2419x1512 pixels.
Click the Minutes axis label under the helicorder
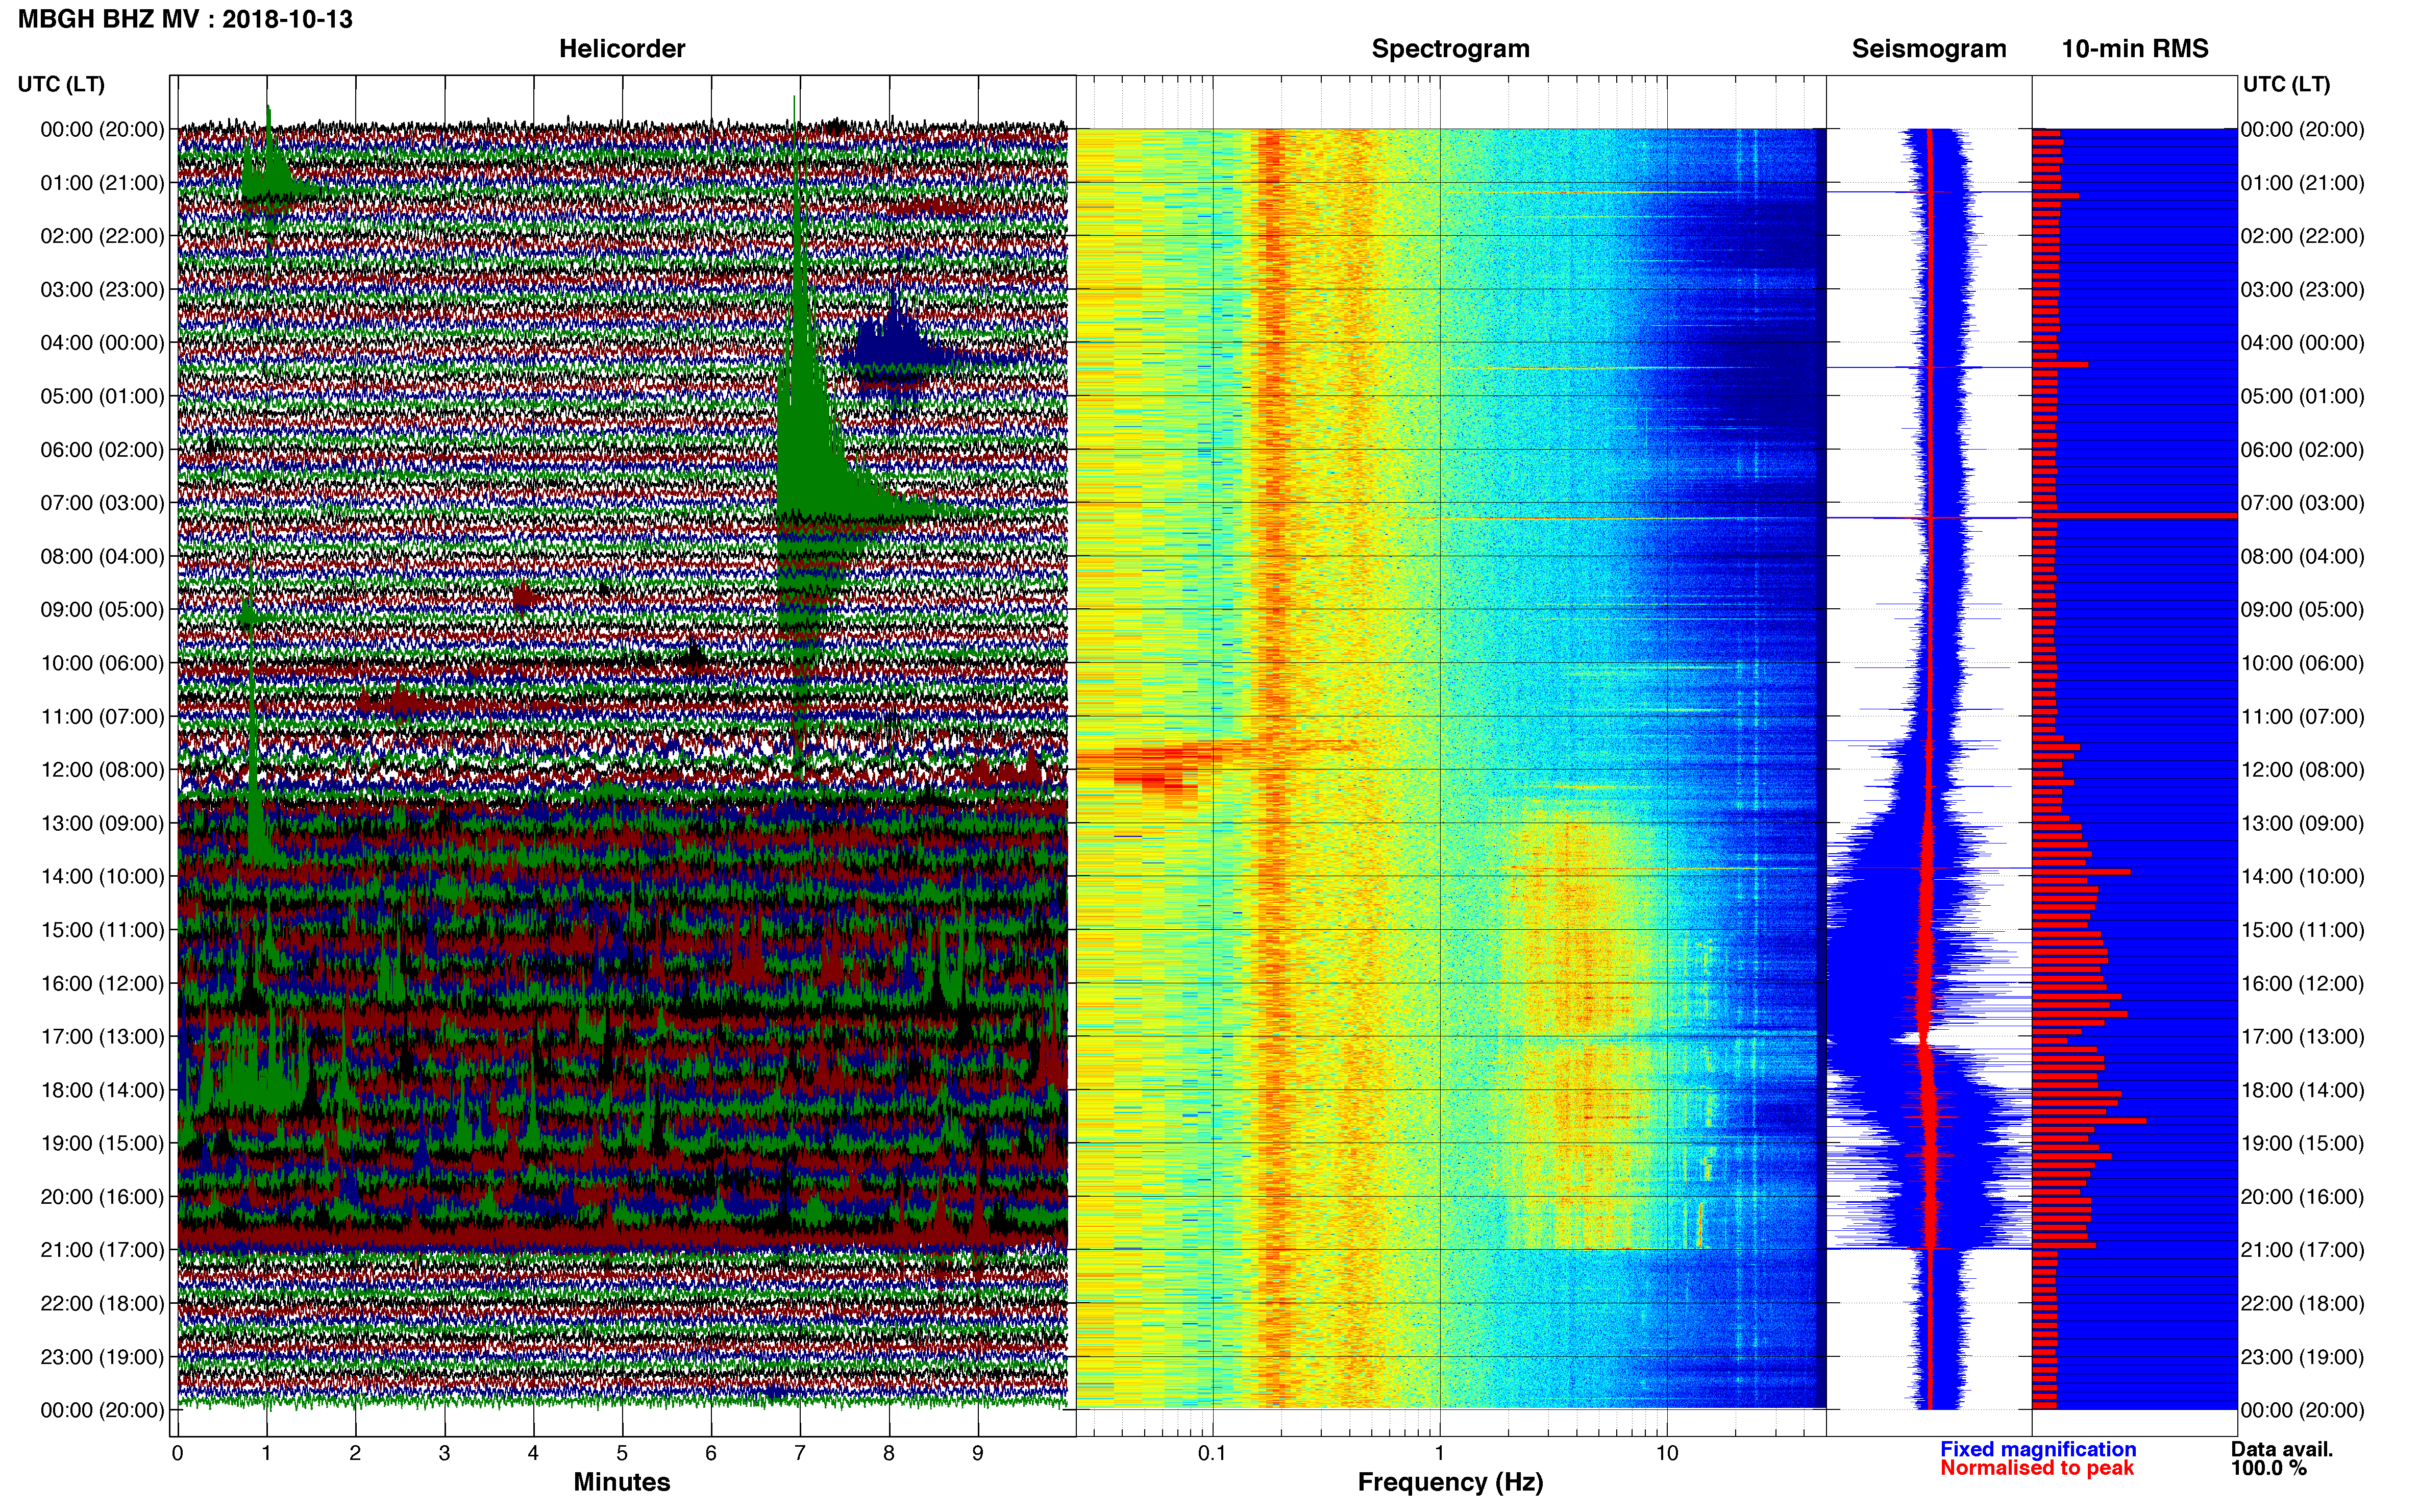pyautogui.click(x=622, y=1482)
